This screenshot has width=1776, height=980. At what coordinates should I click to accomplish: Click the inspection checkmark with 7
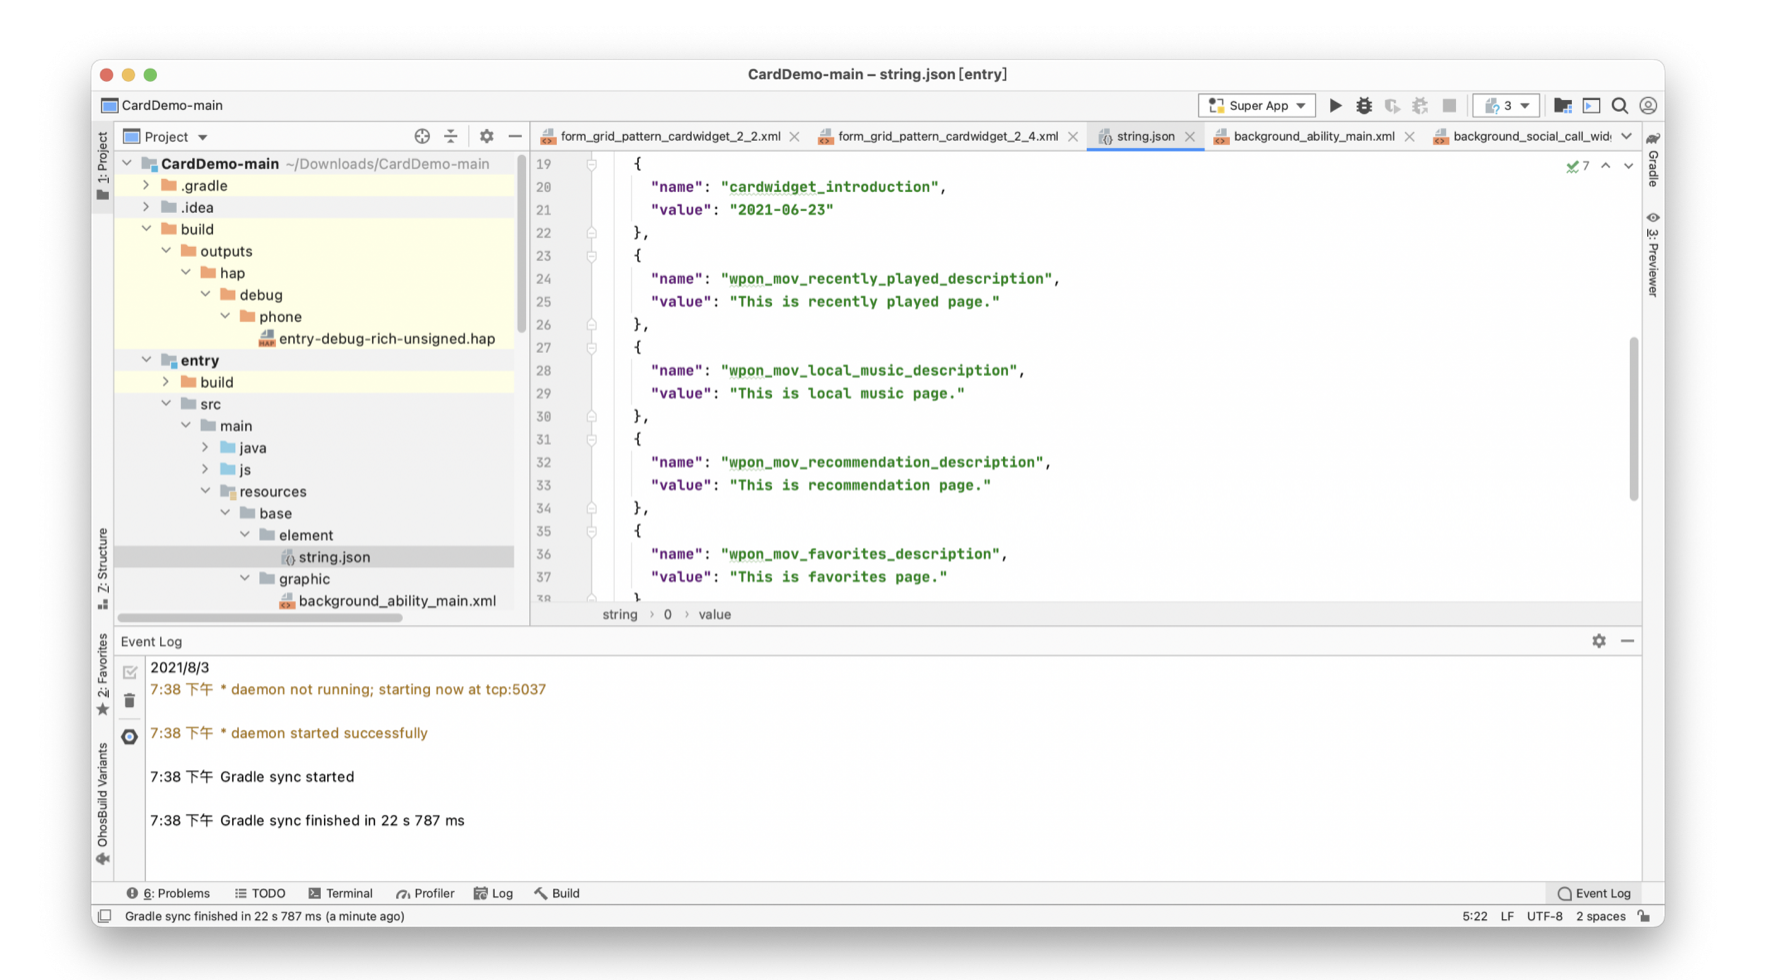tap(1578, 166)
